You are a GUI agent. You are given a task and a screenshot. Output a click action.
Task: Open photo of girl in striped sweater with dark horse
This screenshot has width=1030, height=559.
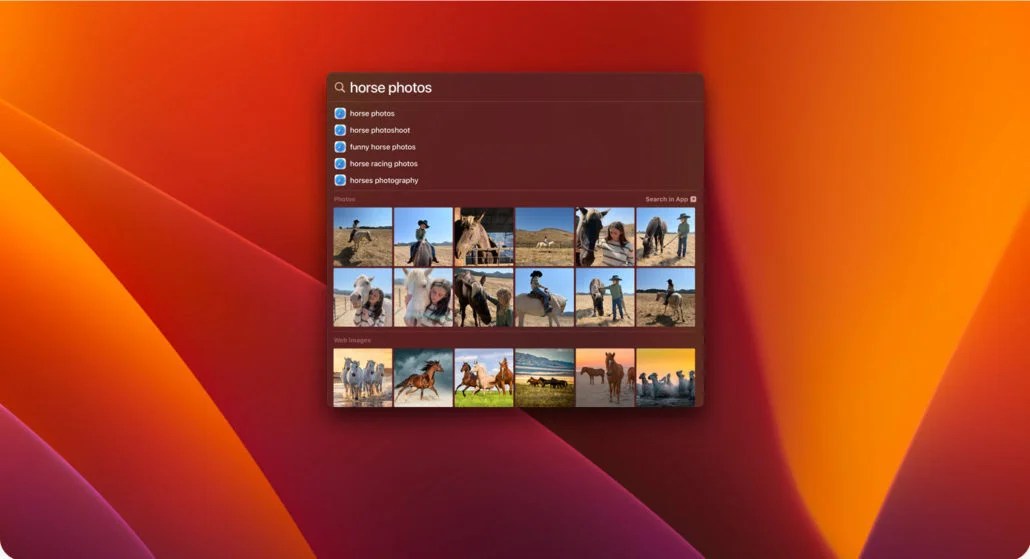point(605,236)
